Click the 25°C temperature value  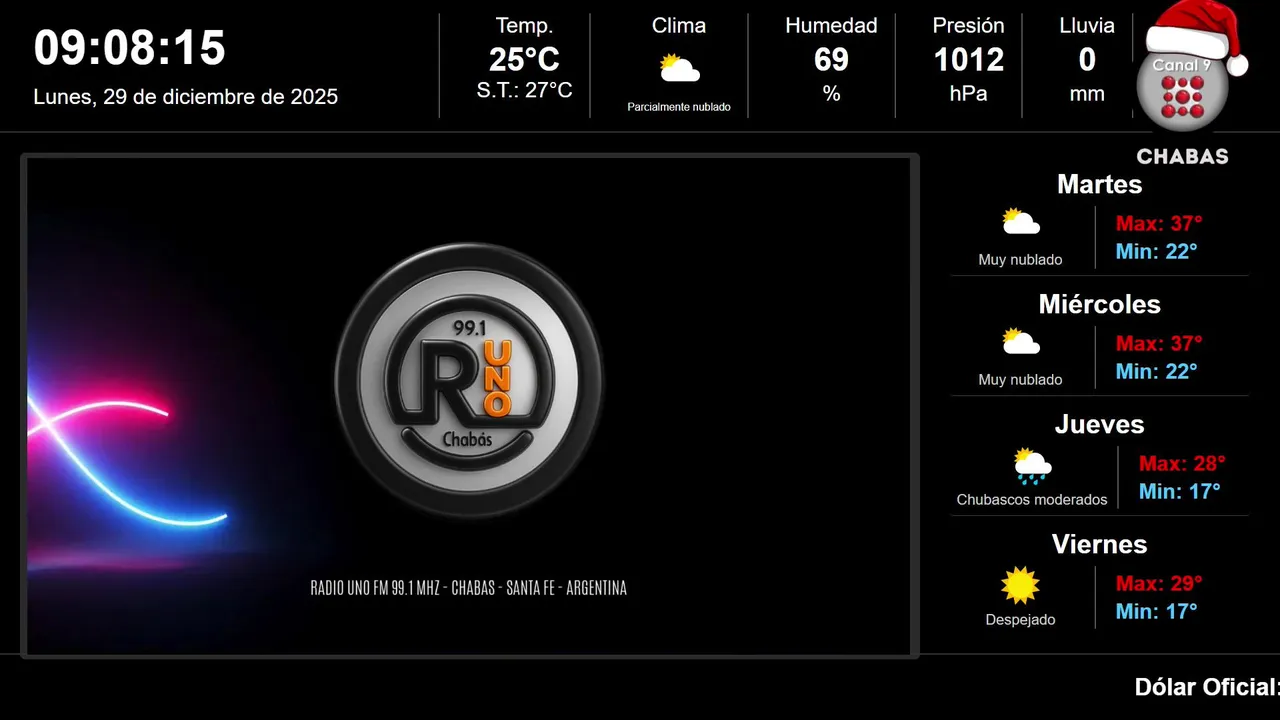[524, 60]
